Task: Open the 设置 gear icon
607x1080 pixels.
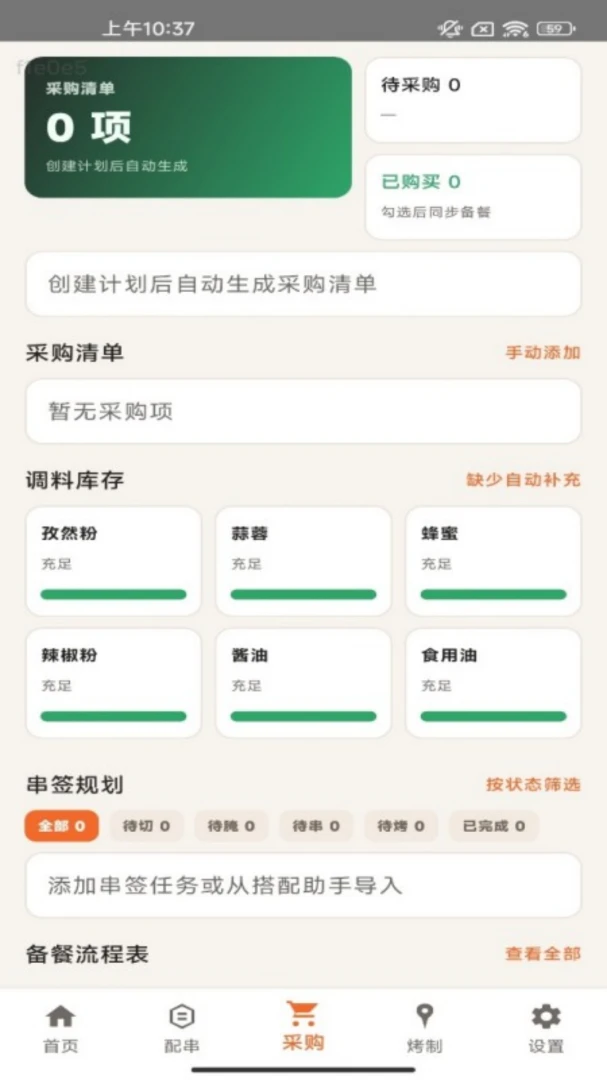Action: coord(546,1016)
